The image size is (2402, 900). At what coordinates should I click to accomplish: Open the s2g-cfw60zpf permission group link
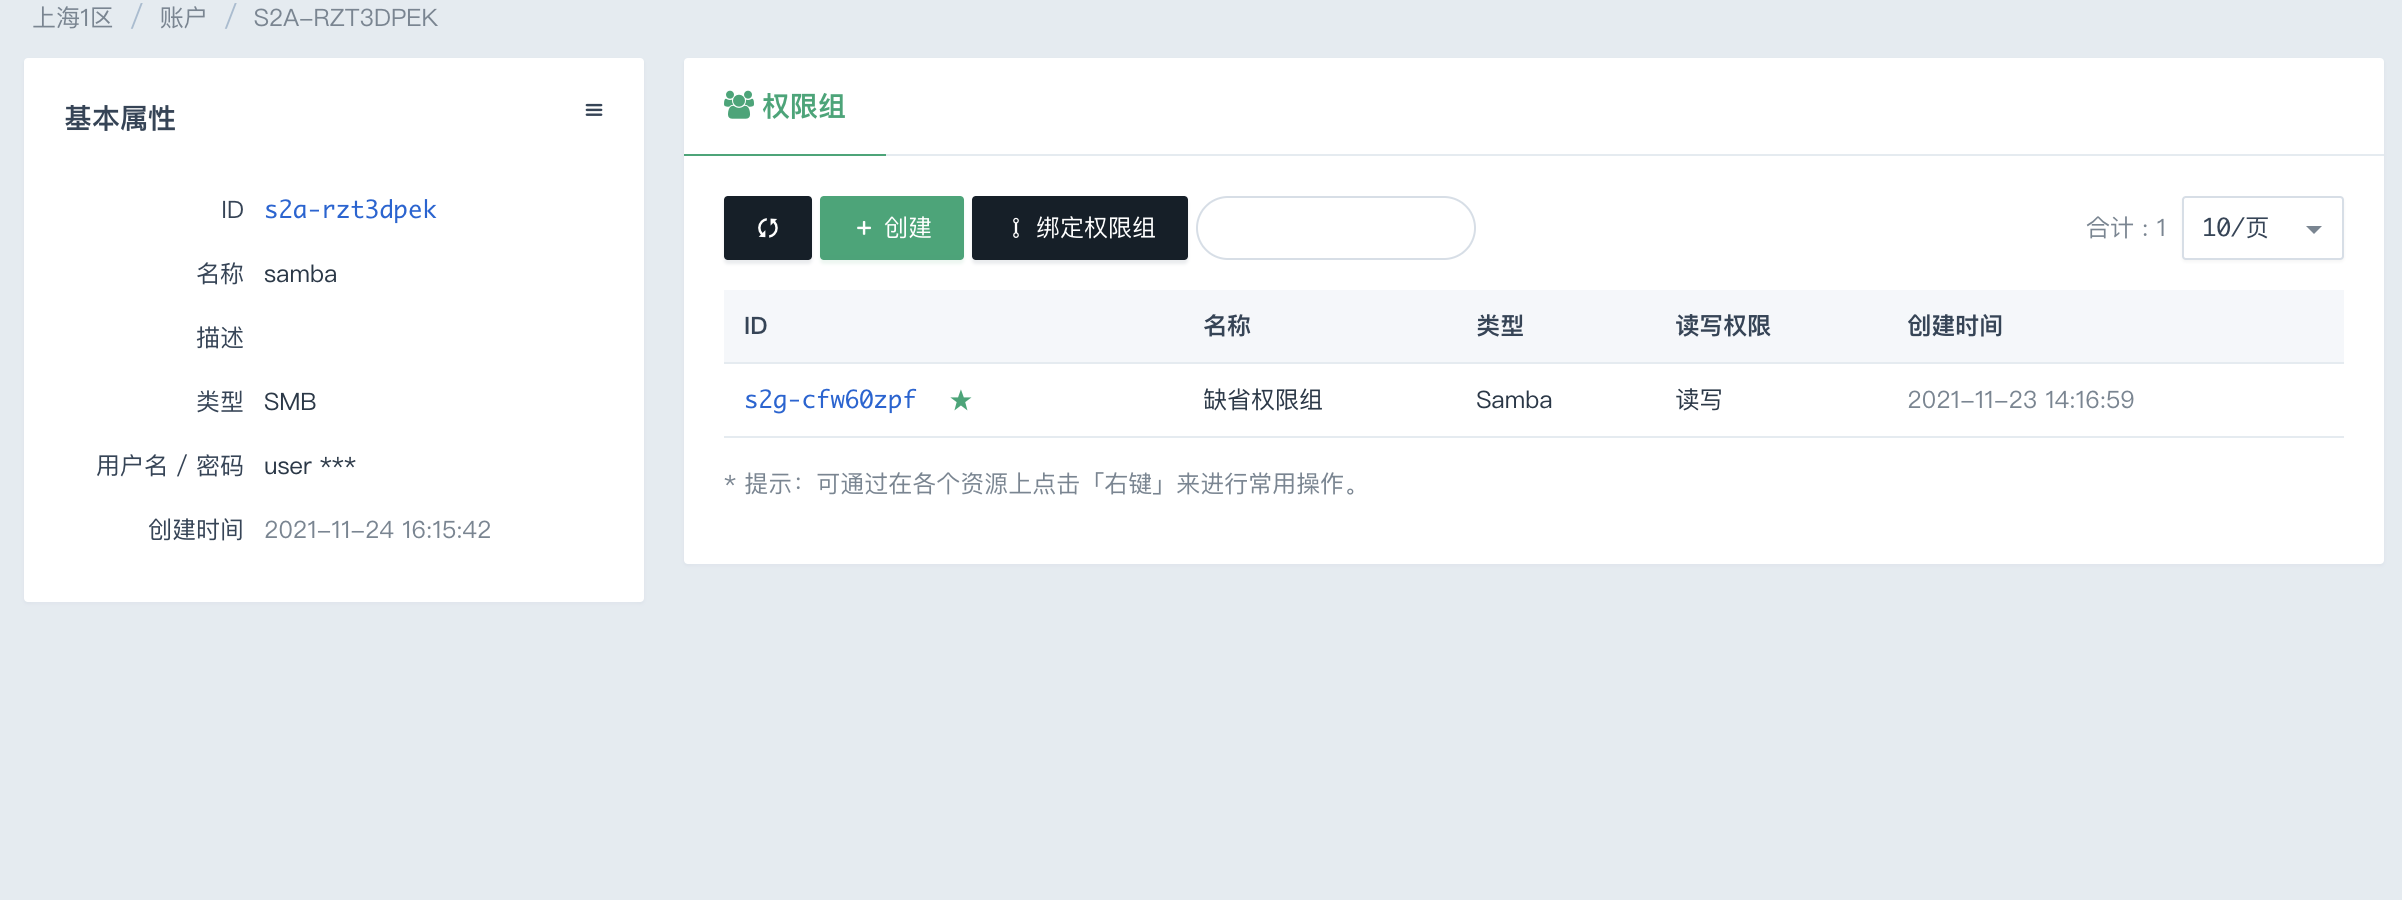point(829,400)
